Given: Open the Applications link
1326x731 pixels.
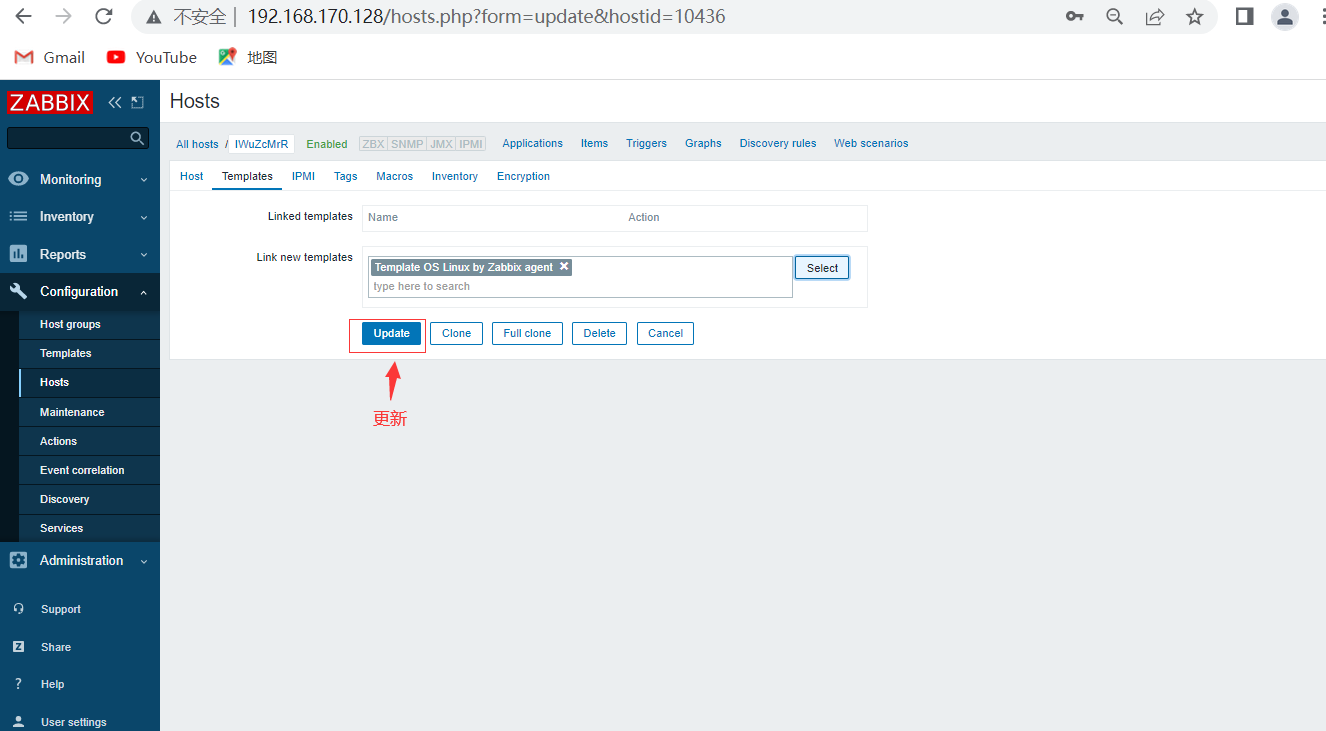Looking at the screenshot, I should click(532, 143).
